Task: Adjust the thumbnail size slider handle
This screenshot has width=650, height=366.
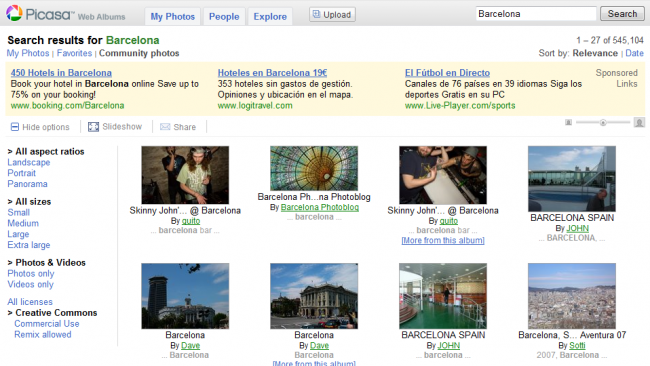Action: pos(603,122)
